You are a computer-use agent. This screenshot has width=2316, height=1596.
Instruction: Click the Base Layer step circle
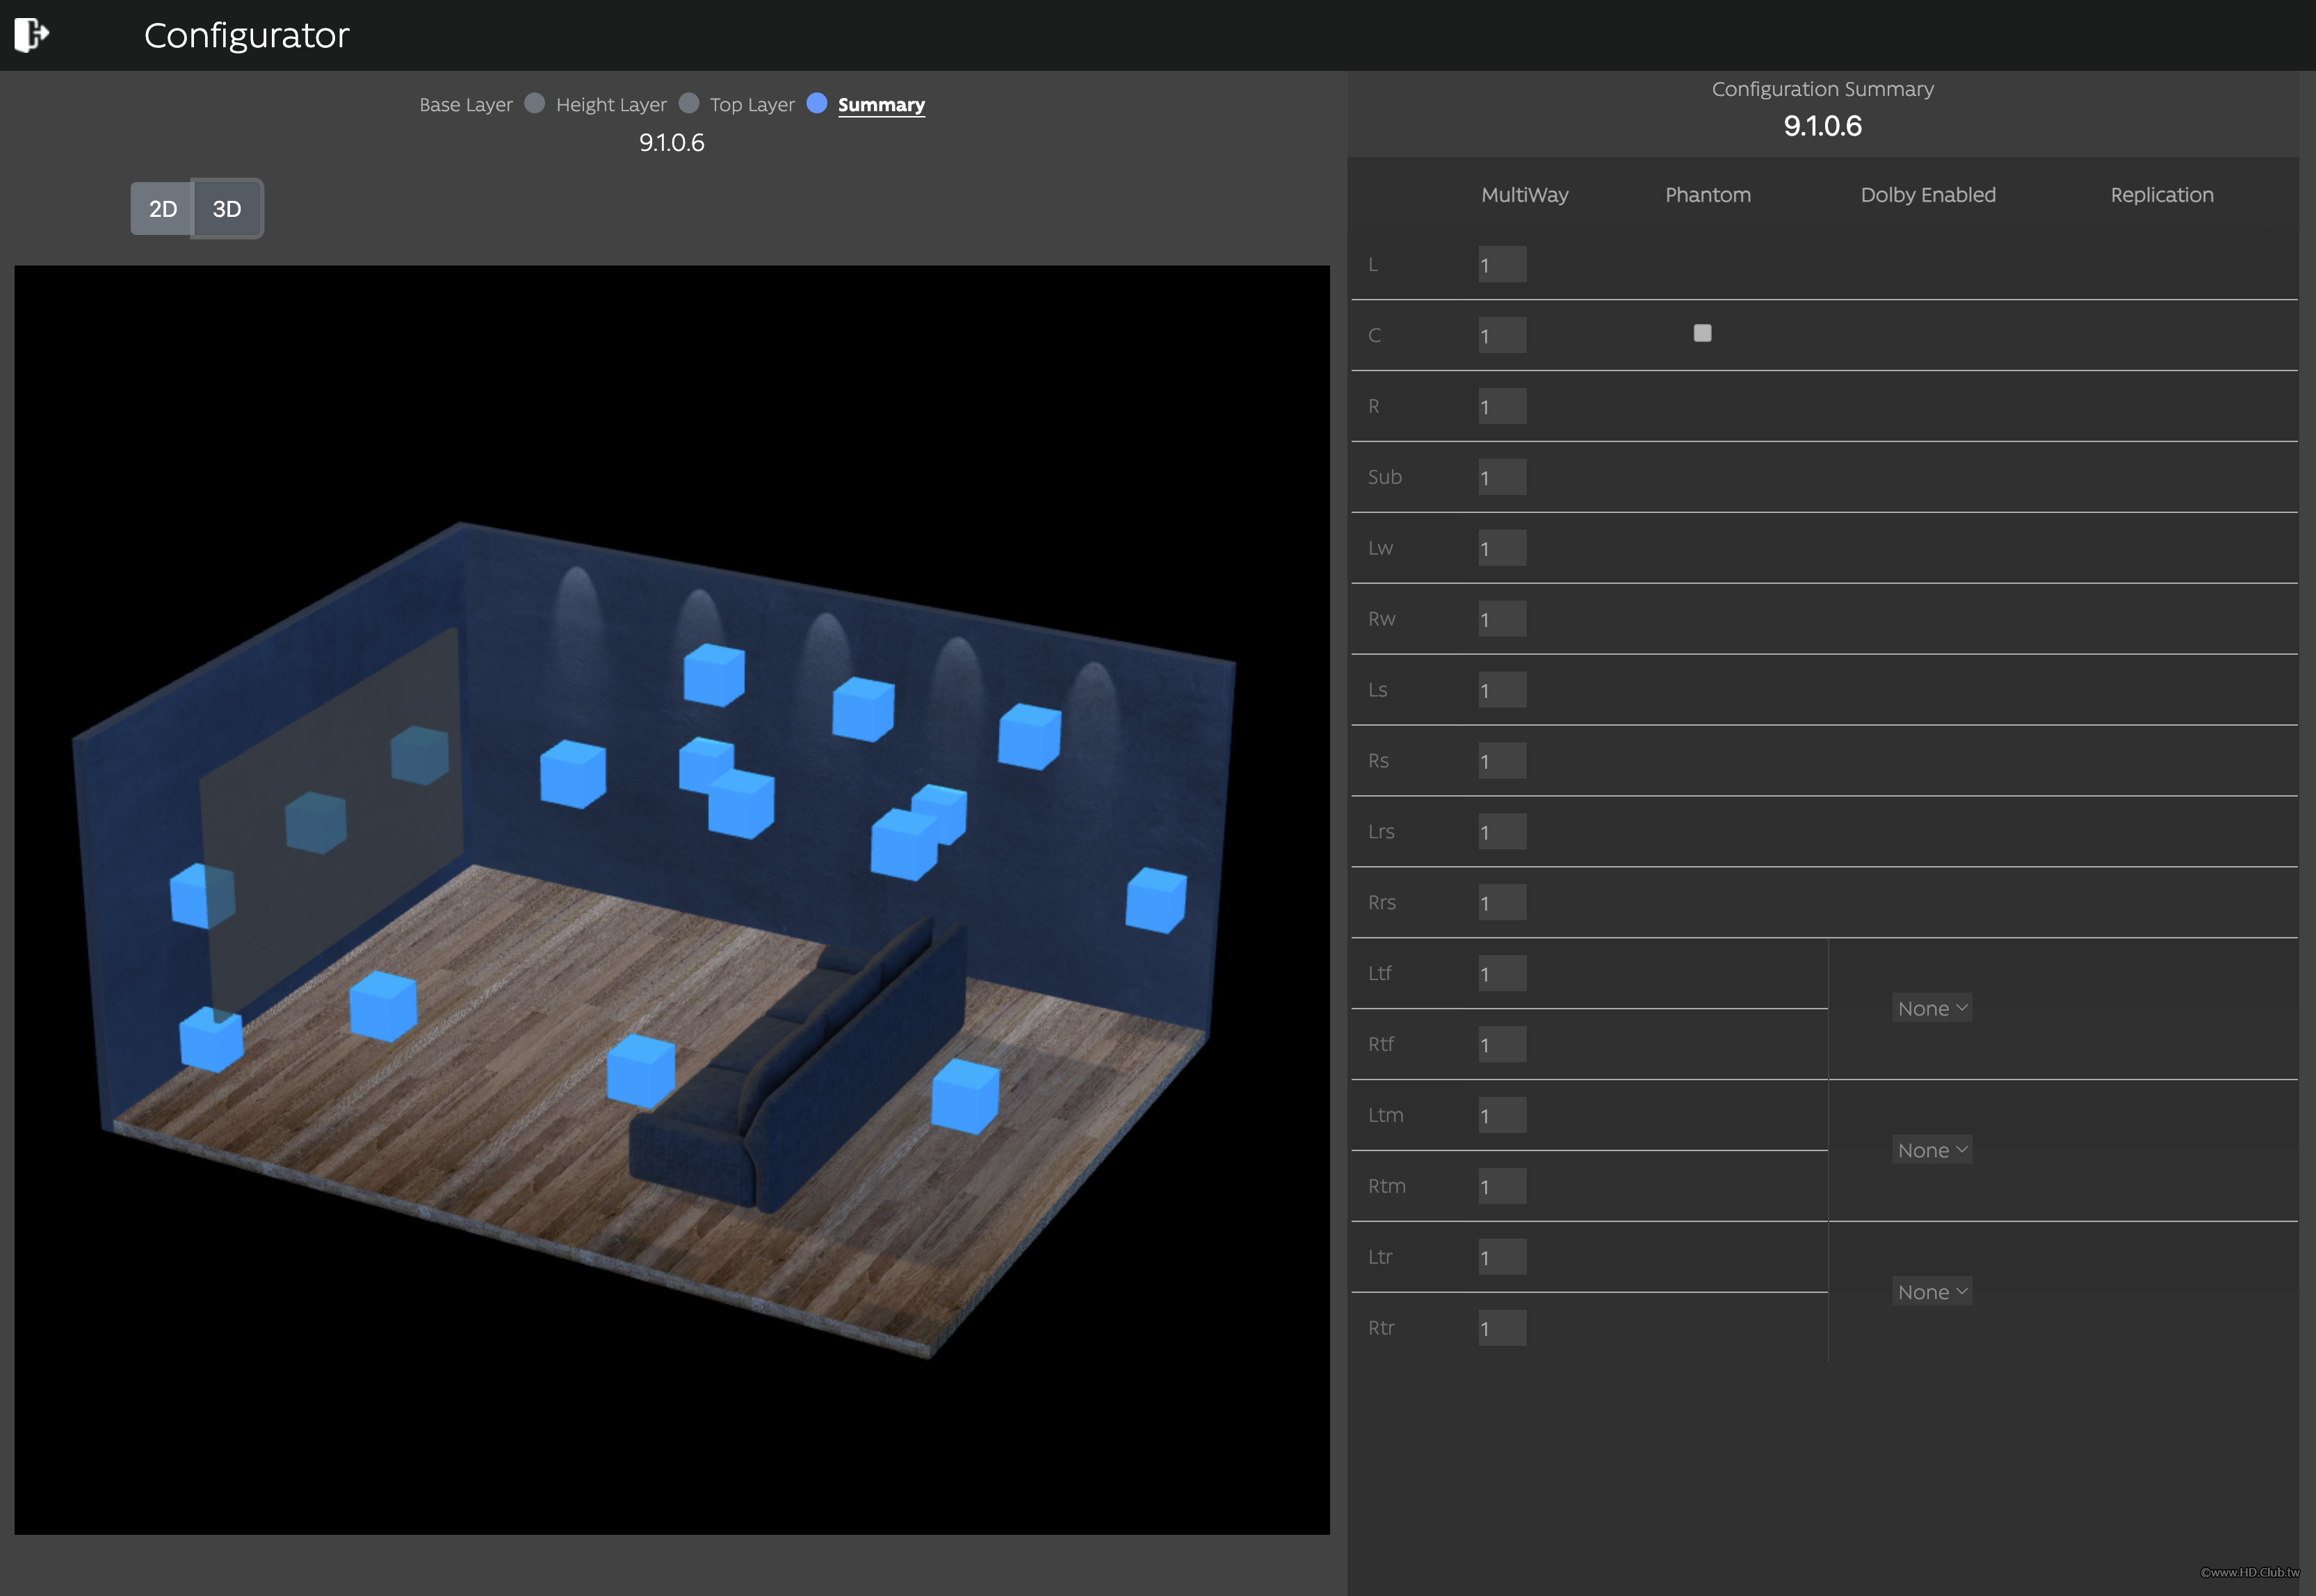[534, 103]
